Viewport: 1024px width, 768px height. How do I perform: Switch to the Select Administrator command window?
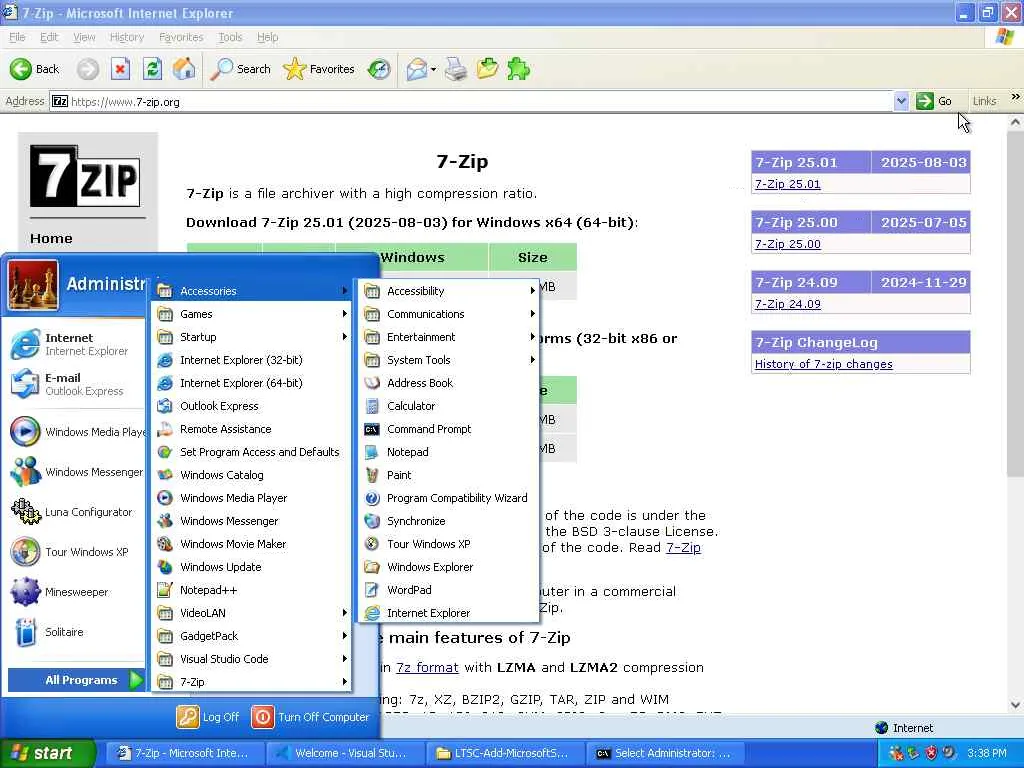click(x=663, y=753)
